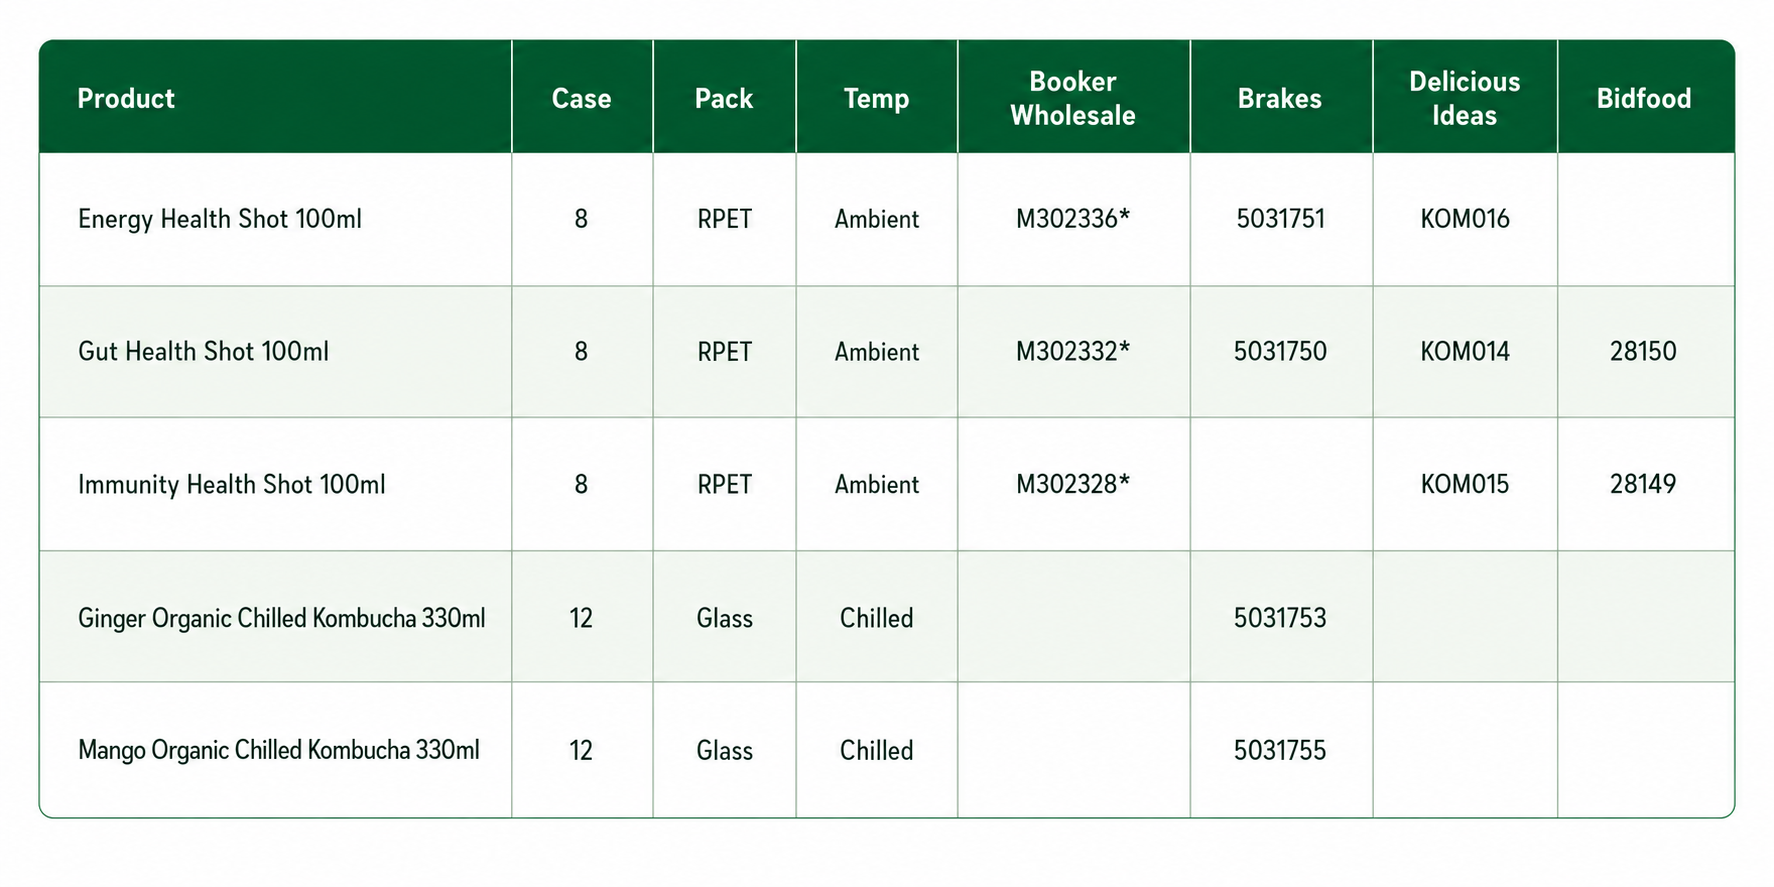Screen dimensions: 1774x887
Task: Select the Booker Wholesale column header
Action: point(1073,98)
